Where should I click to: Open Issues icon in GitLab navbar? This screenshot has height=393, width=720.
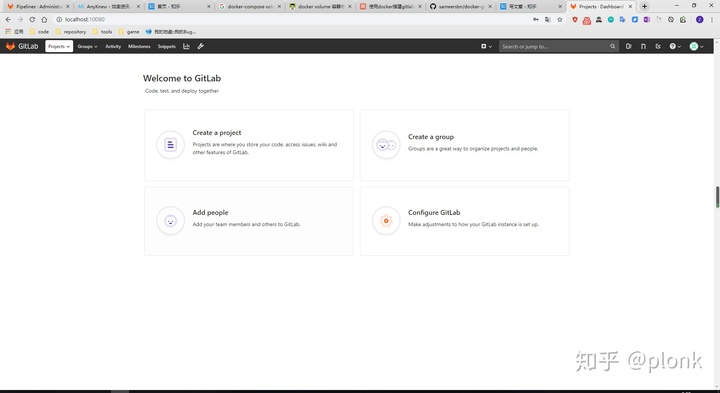point(629,46)
